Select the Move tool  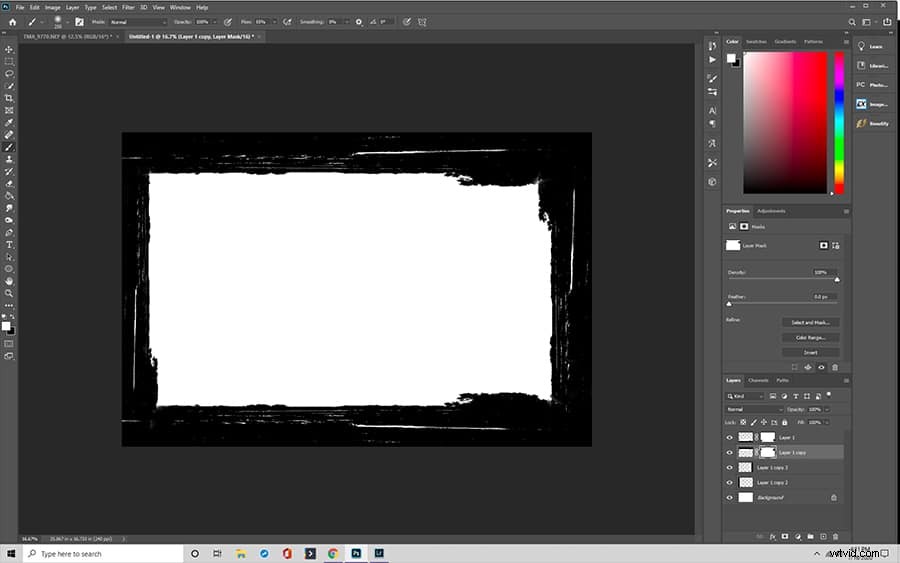[9, 49]
